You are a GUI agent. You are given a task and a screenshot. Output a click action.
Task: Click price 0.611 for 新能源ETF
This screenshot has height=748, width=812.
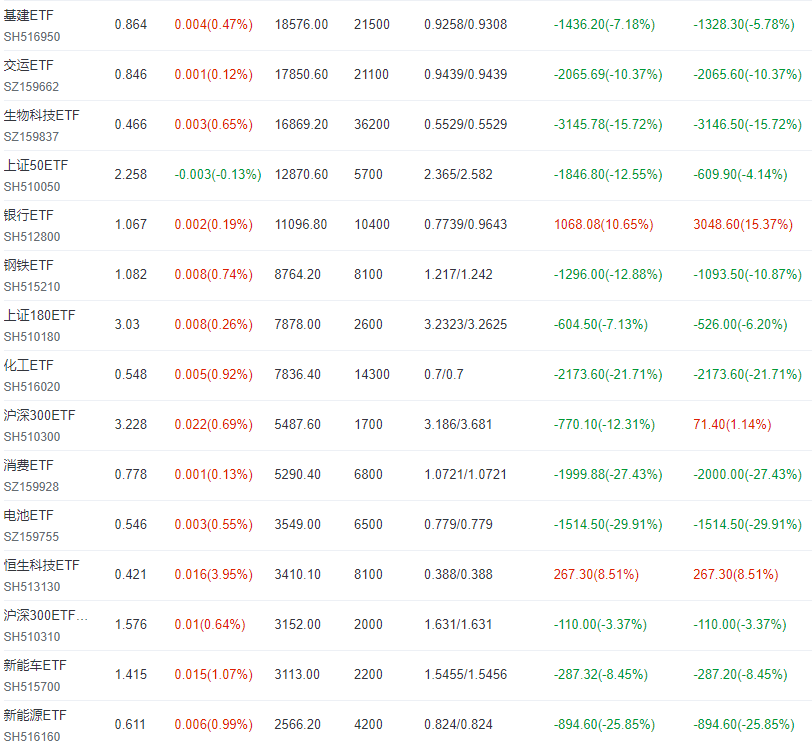[130, 724]
